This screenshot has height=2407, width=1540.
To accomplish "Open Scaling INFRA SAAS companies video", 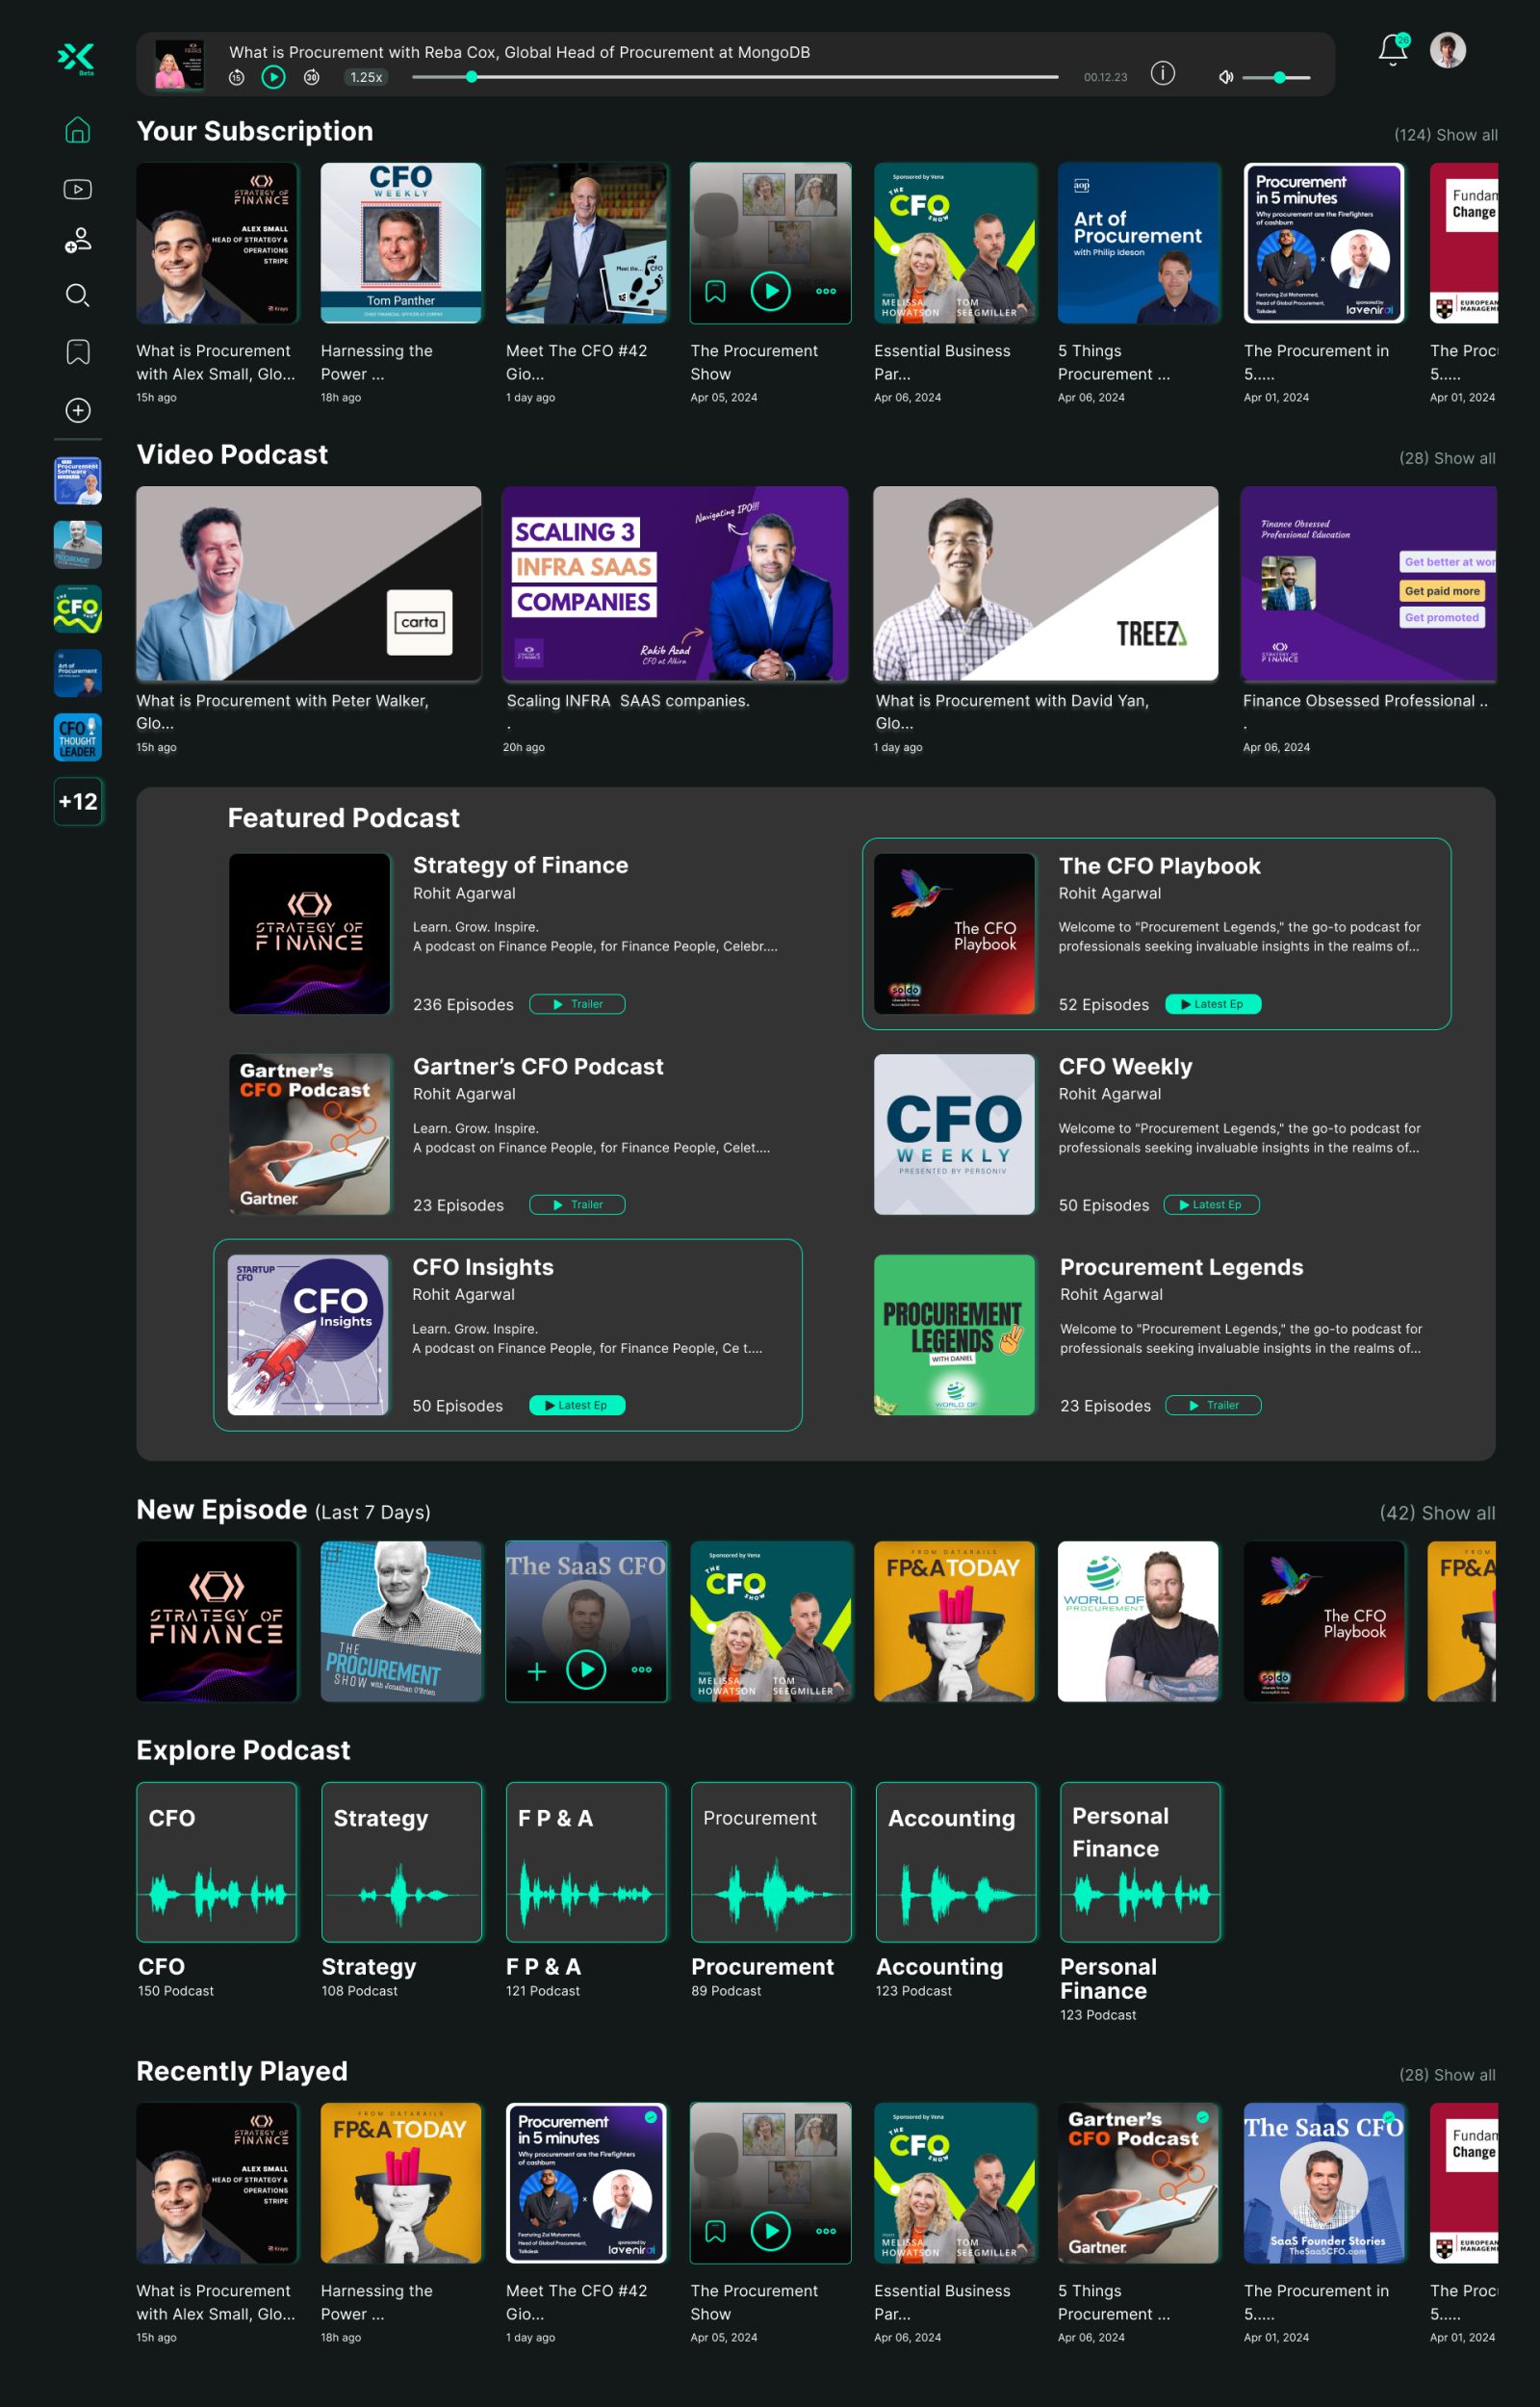I will click(675, 583).
